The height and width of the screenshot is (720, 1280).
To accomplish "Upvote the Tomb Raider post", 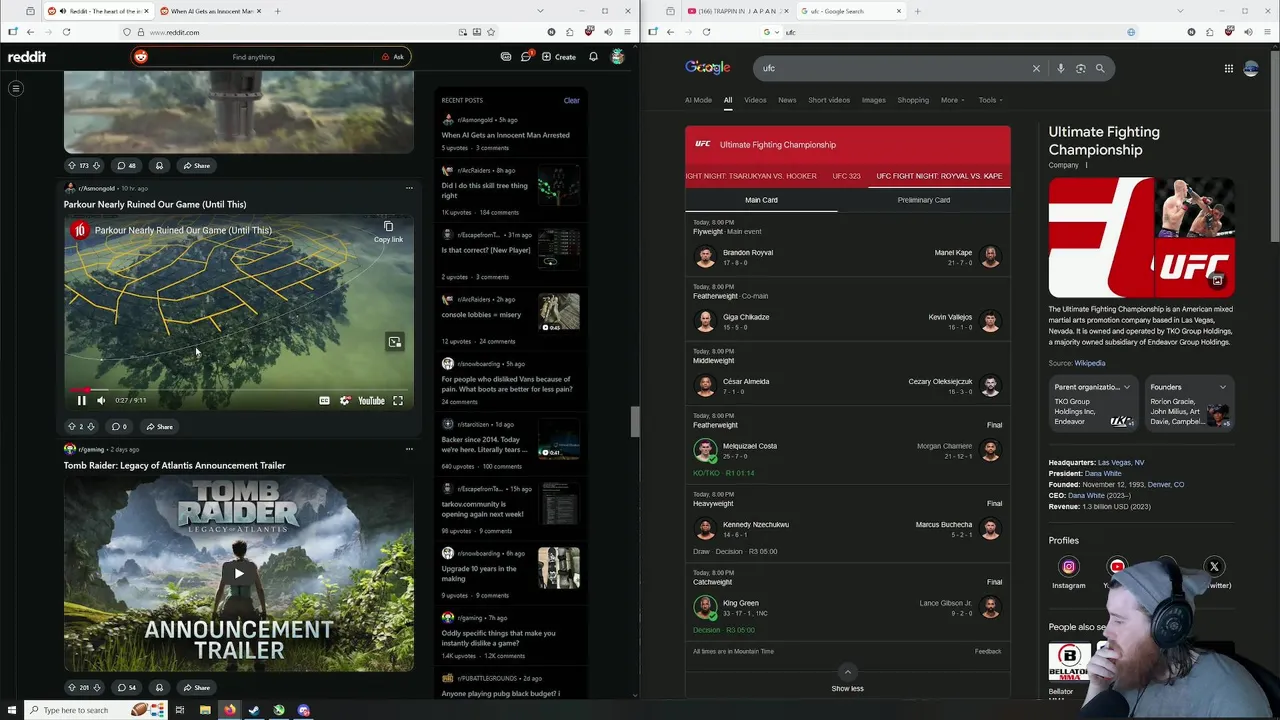I will [71, 687].
